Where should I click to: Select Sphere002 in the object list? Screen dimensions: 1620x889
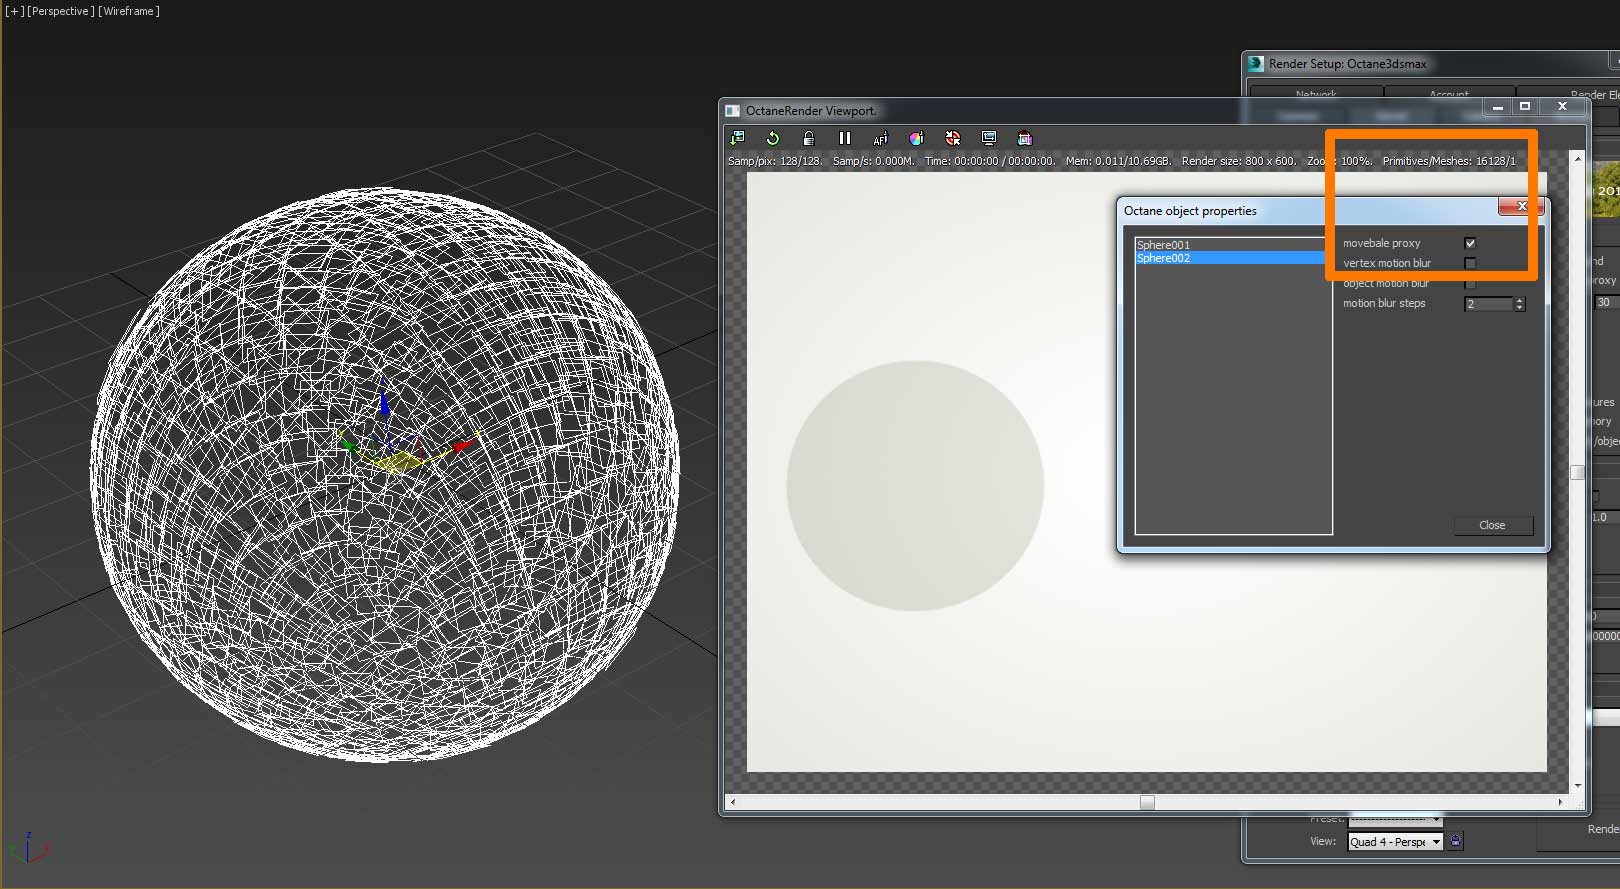tap(1231, 258)
